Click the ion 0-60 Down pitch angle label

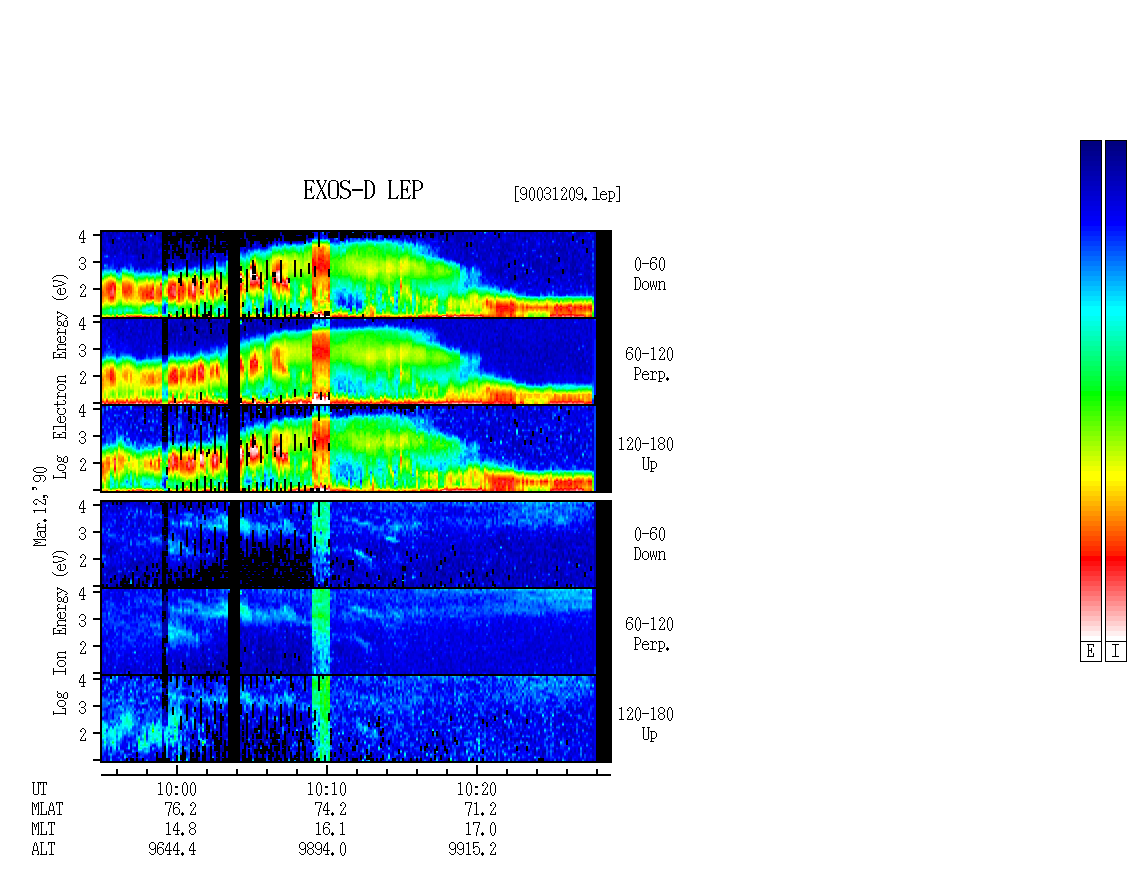tap(649, 544)
